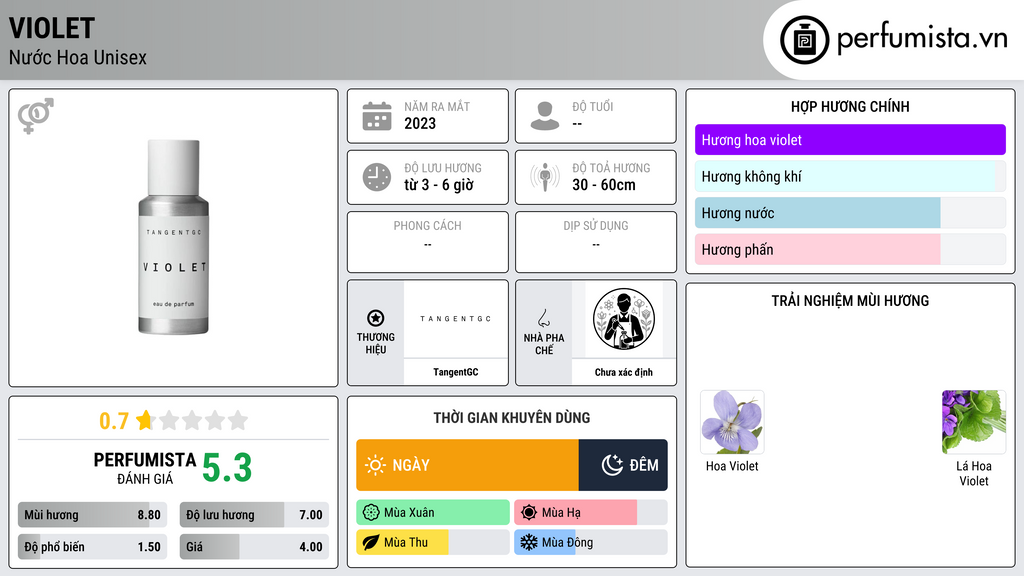Click the Mùa Hạ season bar
Image resolution: width=1024 pixels, height=576 pixels.
pos(591,513)
